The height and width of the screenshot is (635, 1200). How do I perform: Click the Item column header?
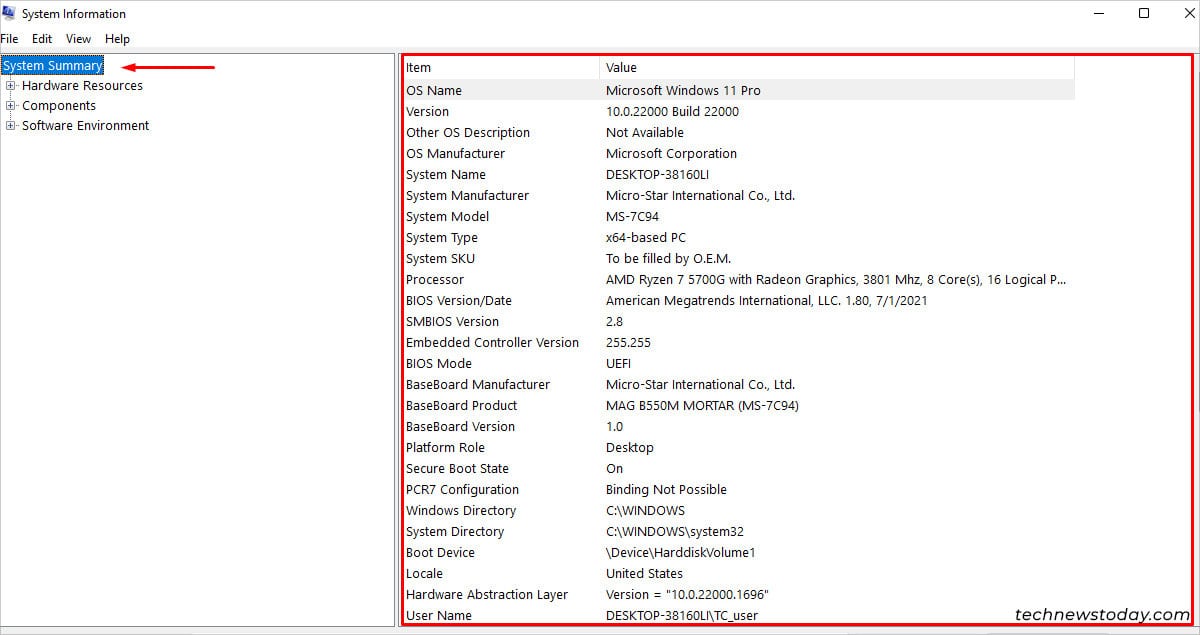tap(500, 68)
